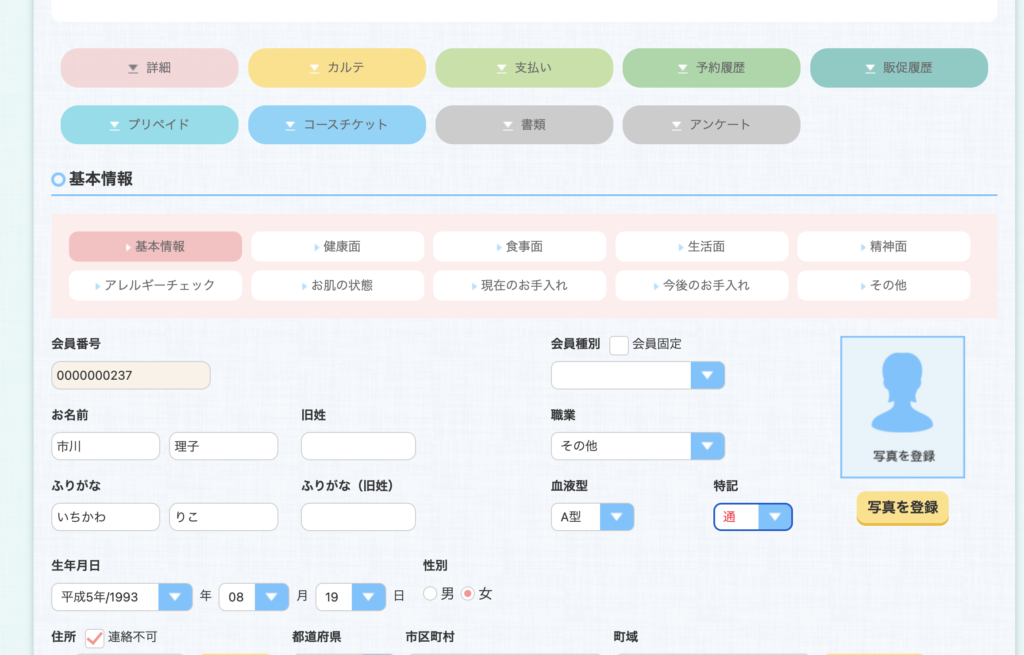Image resolution: width=1024 pixels, height=655 pixels.
Task: Open the 支払い section
Action: tap(524, 68)
